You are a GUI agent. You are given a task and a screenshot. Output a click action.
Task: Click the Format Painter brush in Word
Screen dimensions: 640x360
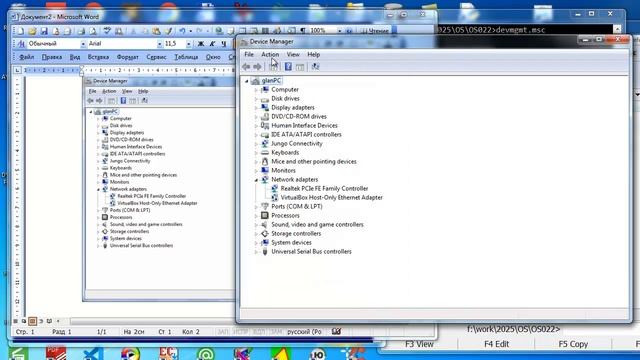[x=169, y=31]
